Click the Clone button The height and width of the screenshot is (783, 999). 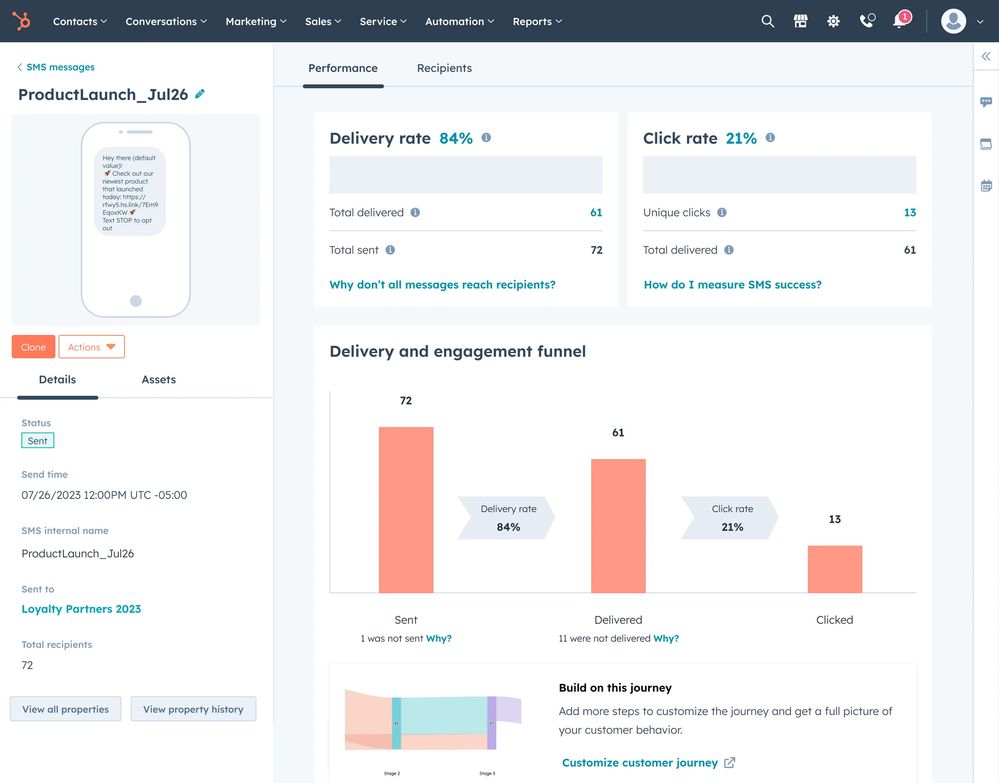click(33, 346)
